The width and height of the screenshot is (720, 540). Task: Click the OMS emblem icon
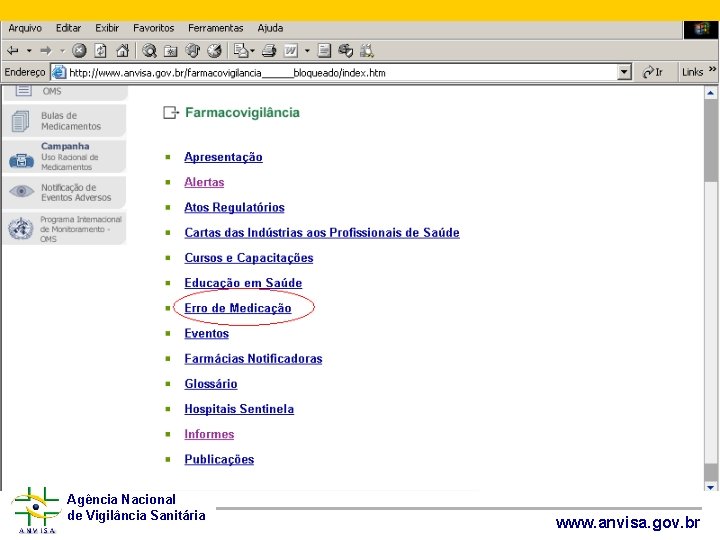(21, 229)
